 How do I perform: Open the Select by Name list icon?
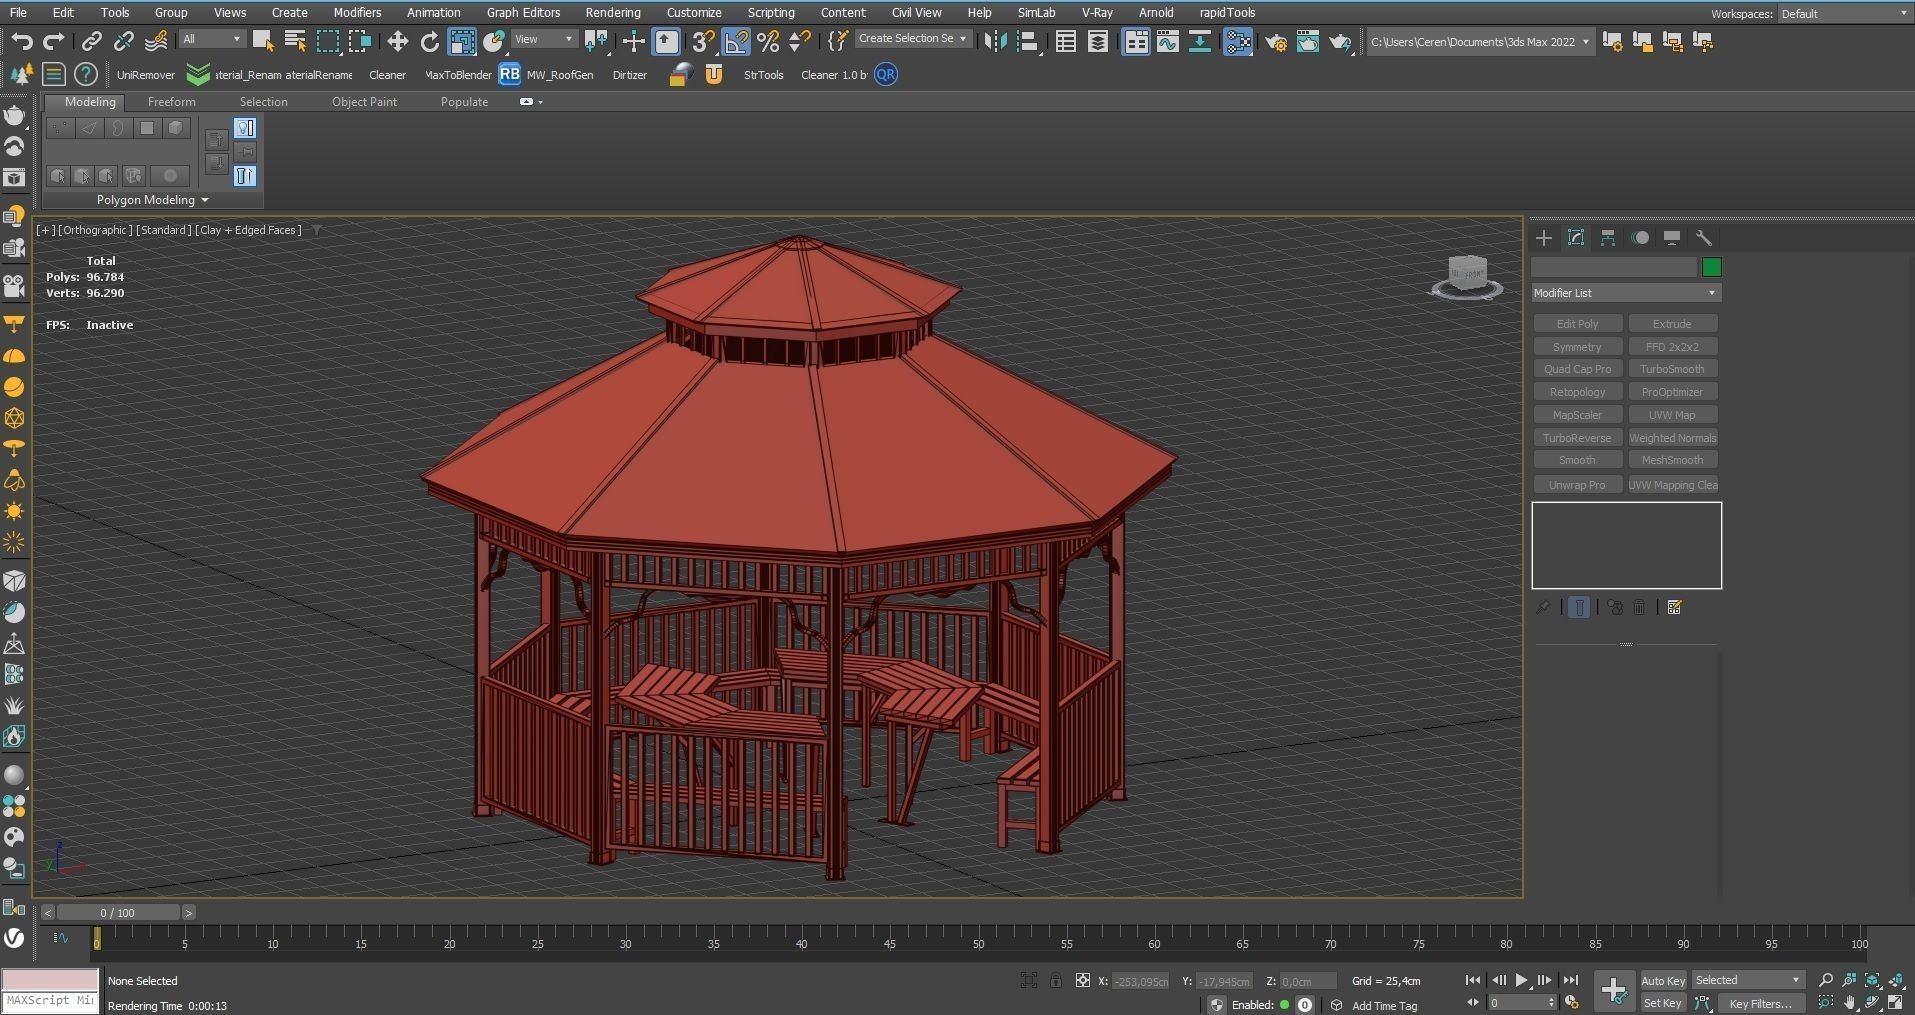click(295, 41)
